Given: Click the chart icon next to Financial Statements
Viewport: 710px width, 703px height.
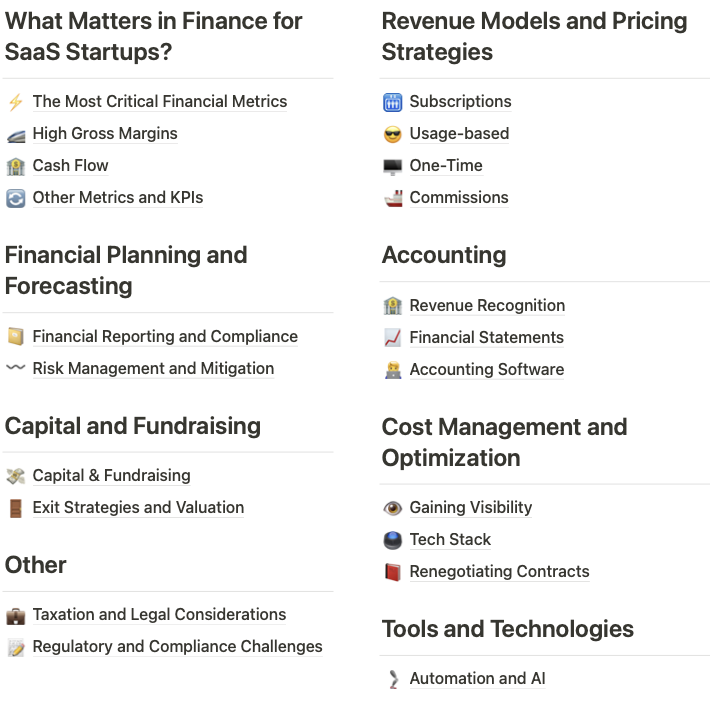Looking at the screenshot, I should pyautogui.click(x=392, y=338).
